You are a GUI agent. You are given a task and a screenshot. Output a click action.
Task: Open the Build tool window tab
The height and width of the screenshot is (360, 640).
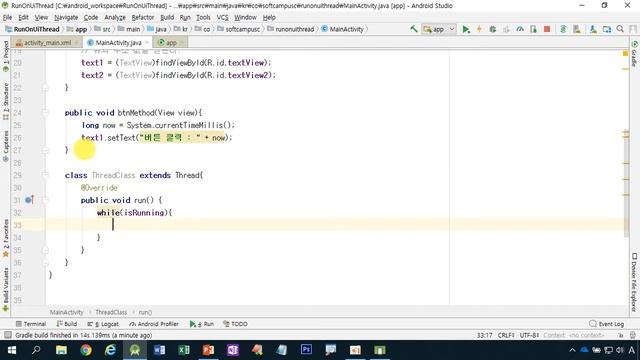(x=67, y=324)
